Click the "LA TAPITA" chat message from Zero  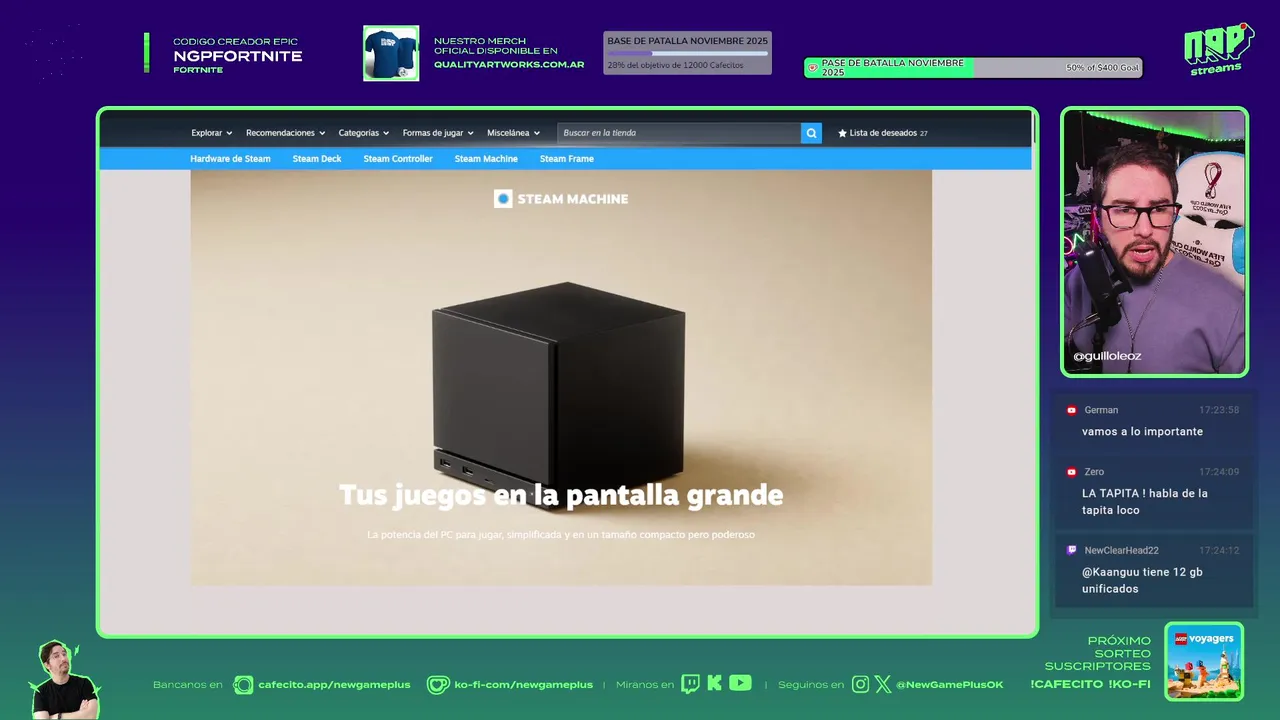coord(1145,502)
